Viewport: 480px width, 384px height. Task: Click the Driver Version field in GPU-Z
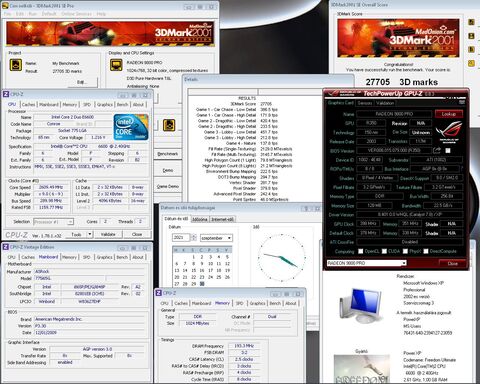click(x=410, y=215)
